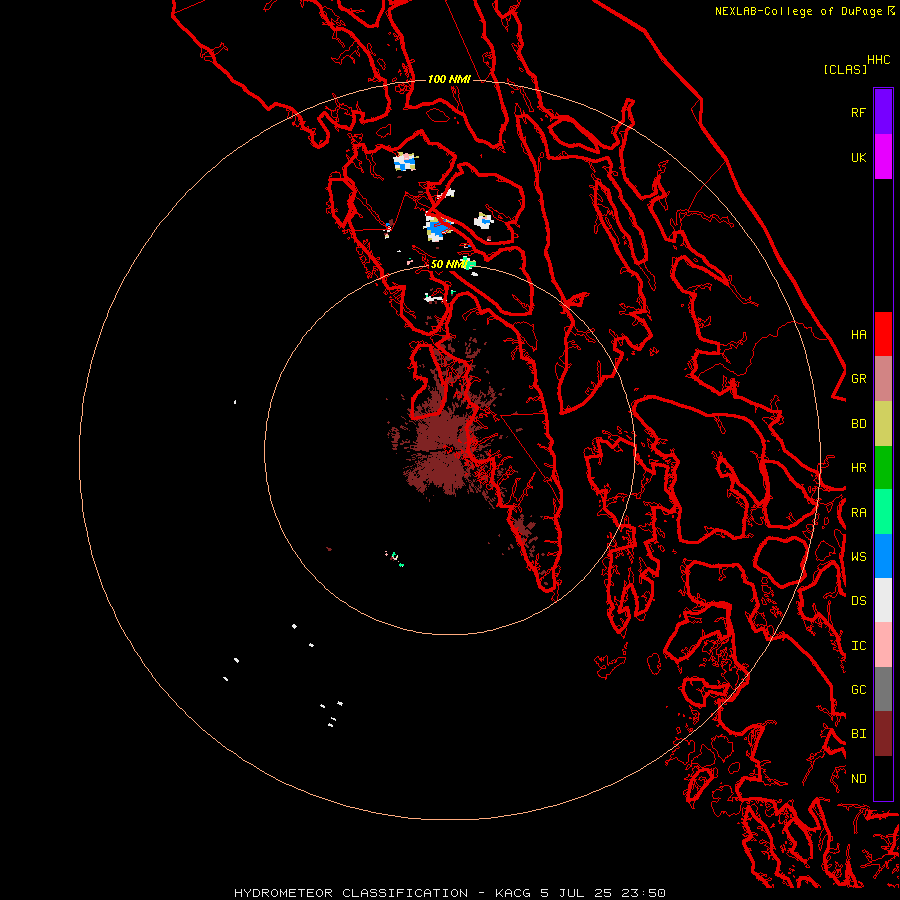Click the RF legend label
The width and height of the screenshot is (900, 900).
coord(859,112)
